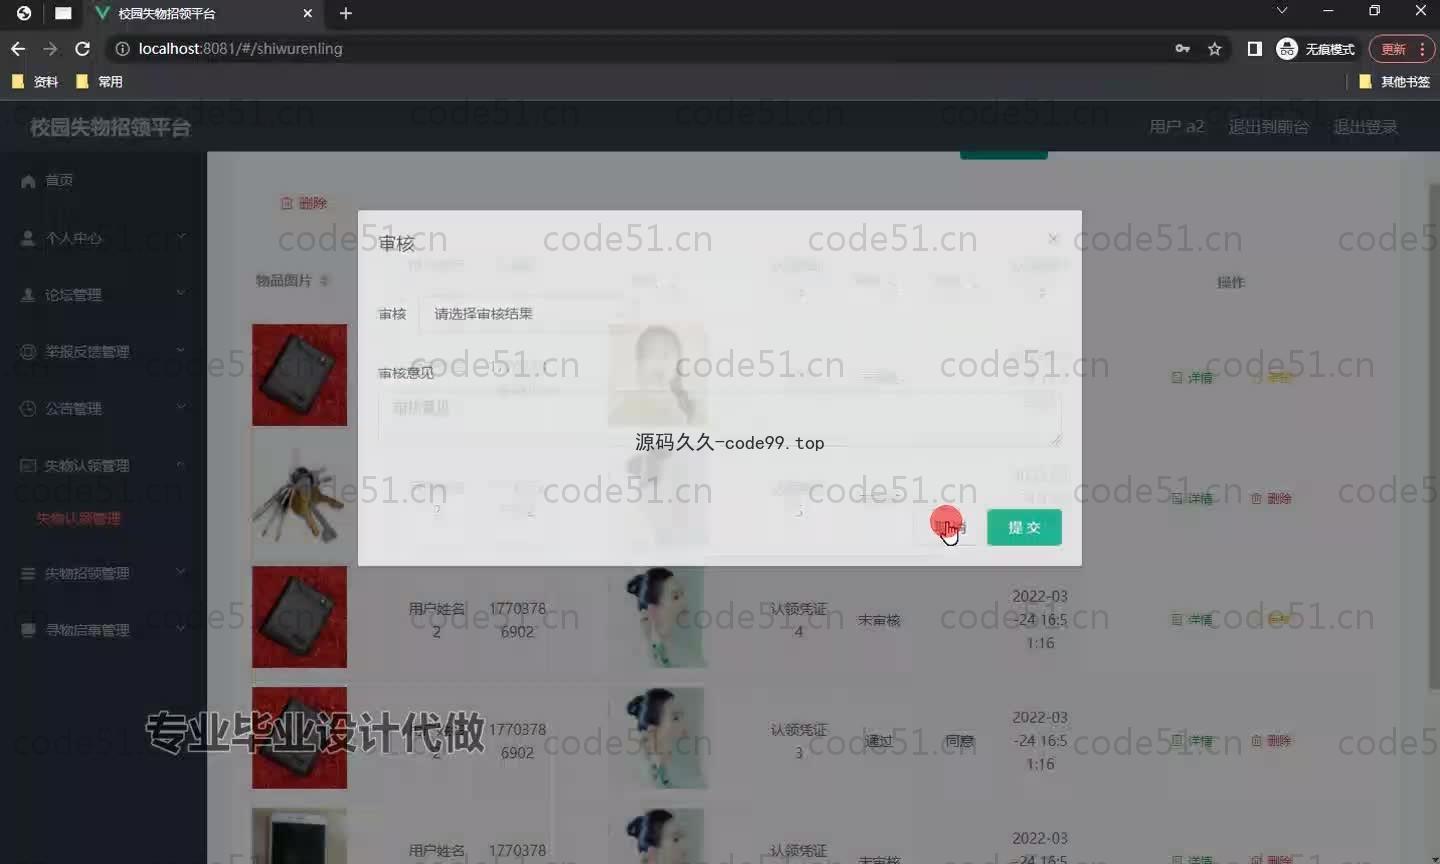This screenshot has height=864, width=1440.
Task: View site information icon beside localhost URL
Action: click(122, 48)
